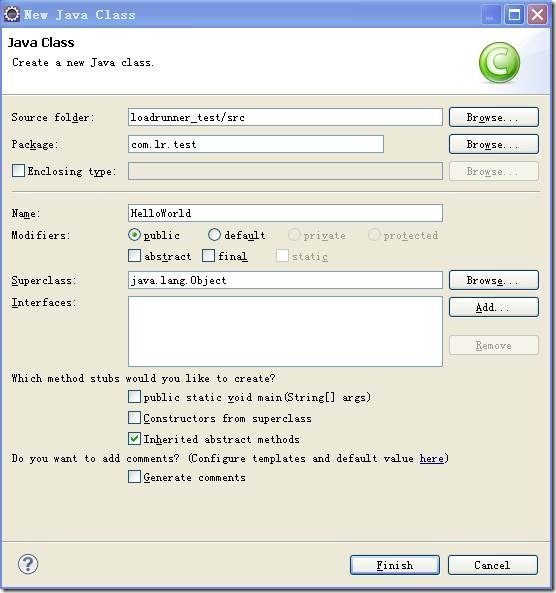Minimize the New Java Class window

(x=491, y=15)
